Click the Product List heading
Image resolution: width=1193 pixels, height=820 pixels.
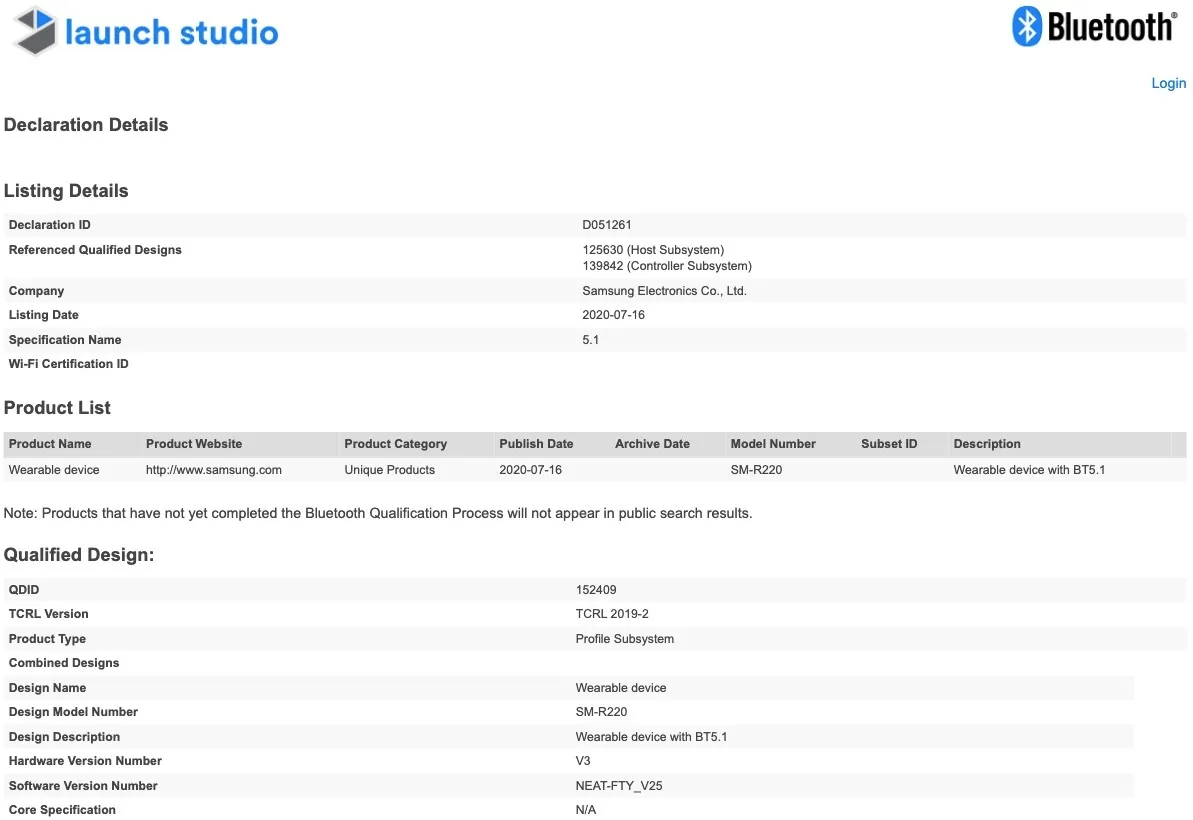pos(57,408)
